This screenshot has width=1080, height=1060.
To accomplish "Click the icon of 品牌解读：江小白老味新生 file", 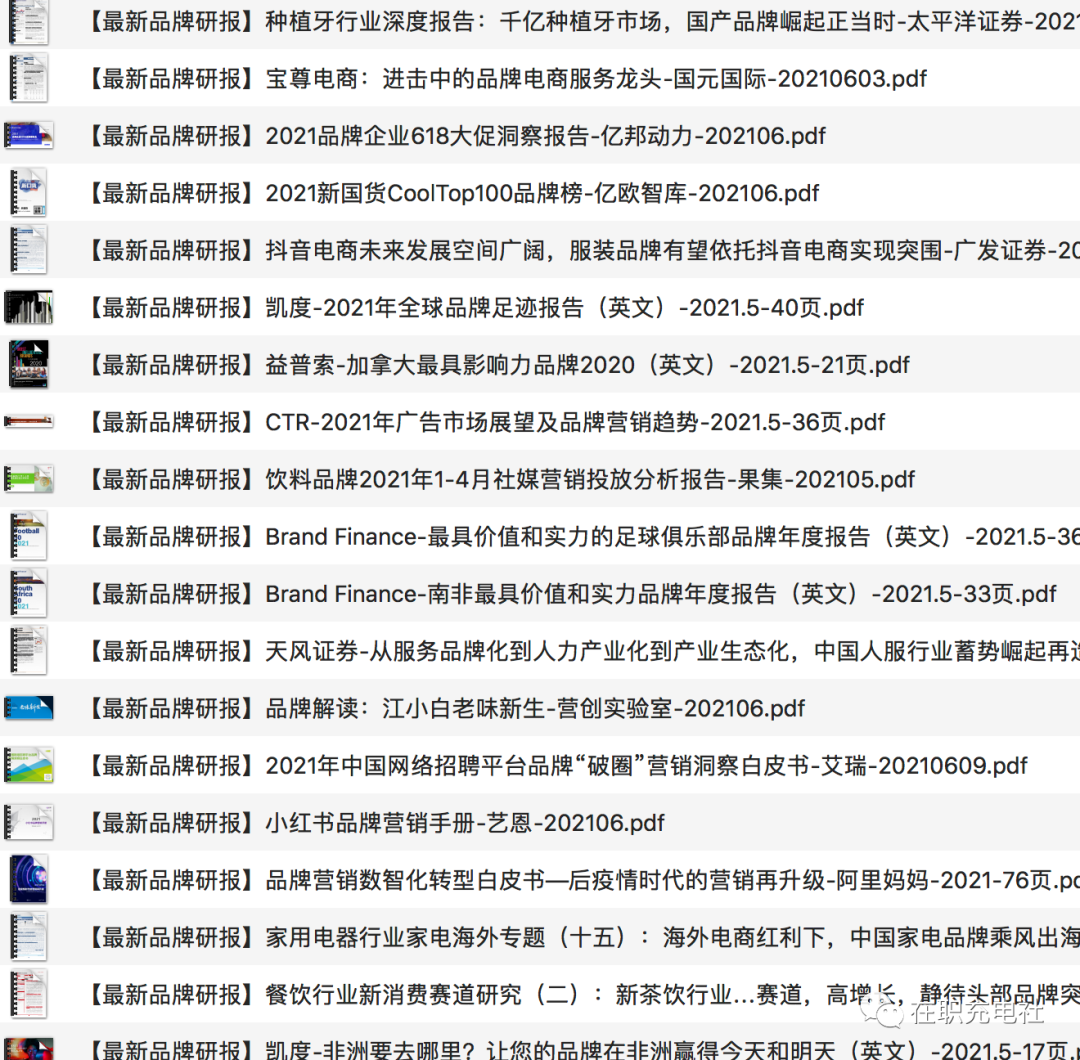I will 28,707.
